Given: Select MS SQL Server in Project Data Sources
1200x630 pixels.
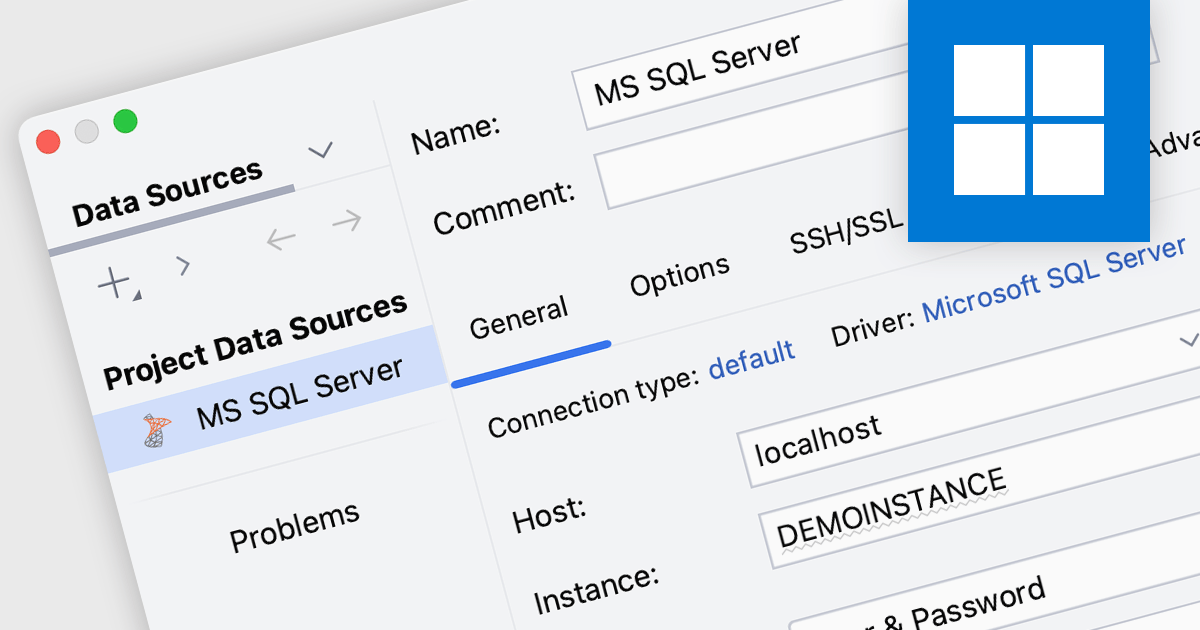Looking at the screenshot, I should pyautogui.click(x=298, y=391).
